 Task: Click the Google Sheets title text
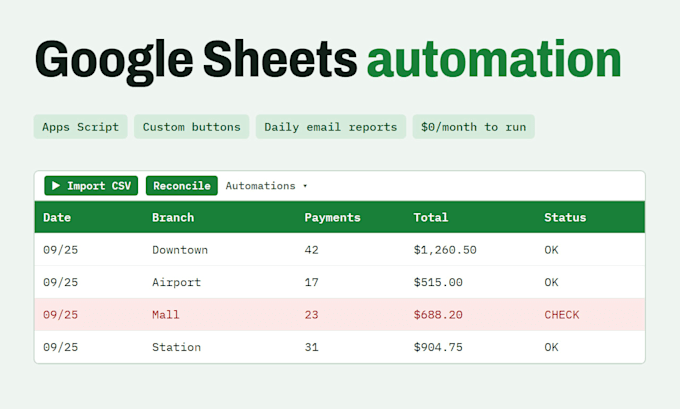coord(196,62)
